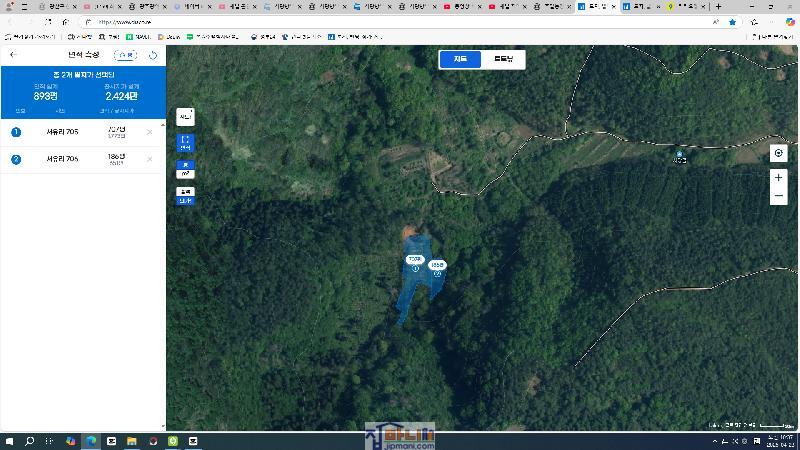The width and height of the screenshot is (800, 450).
Task: Zoom out on the map
Action: (778, 196)
